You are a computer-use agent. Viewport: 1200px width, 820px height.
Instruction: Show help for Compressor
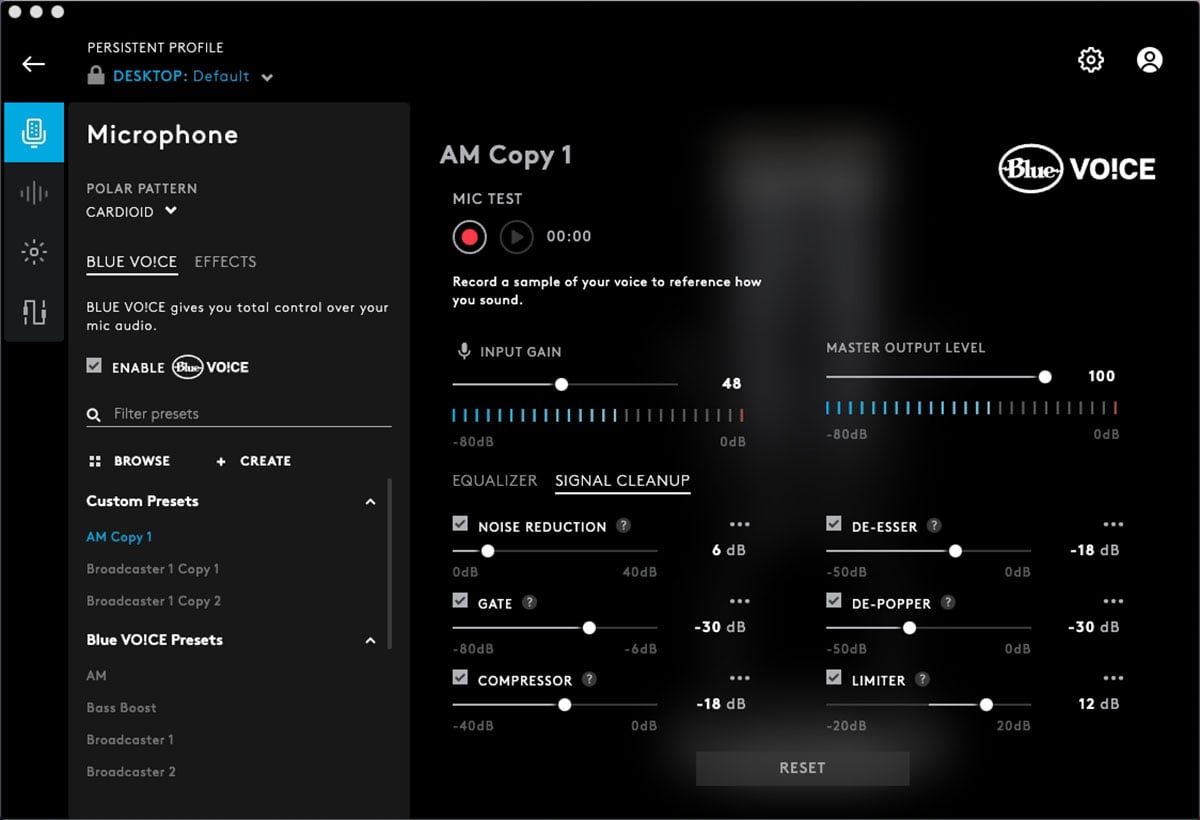589,680
